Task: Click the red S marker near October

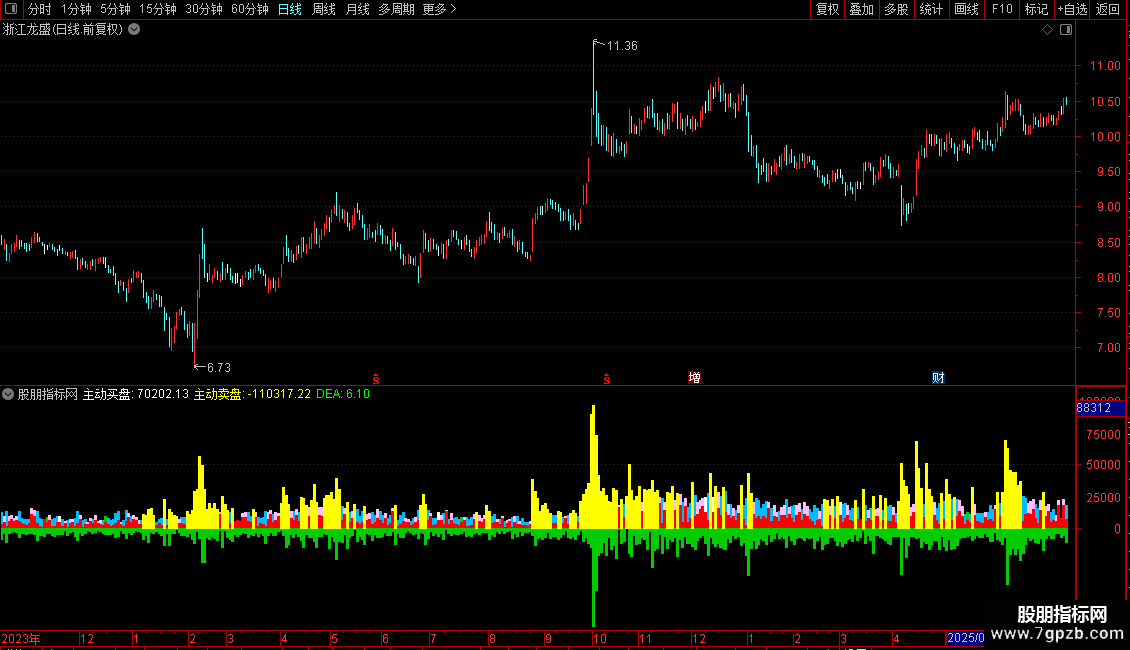Action: [x=607, y=379]
